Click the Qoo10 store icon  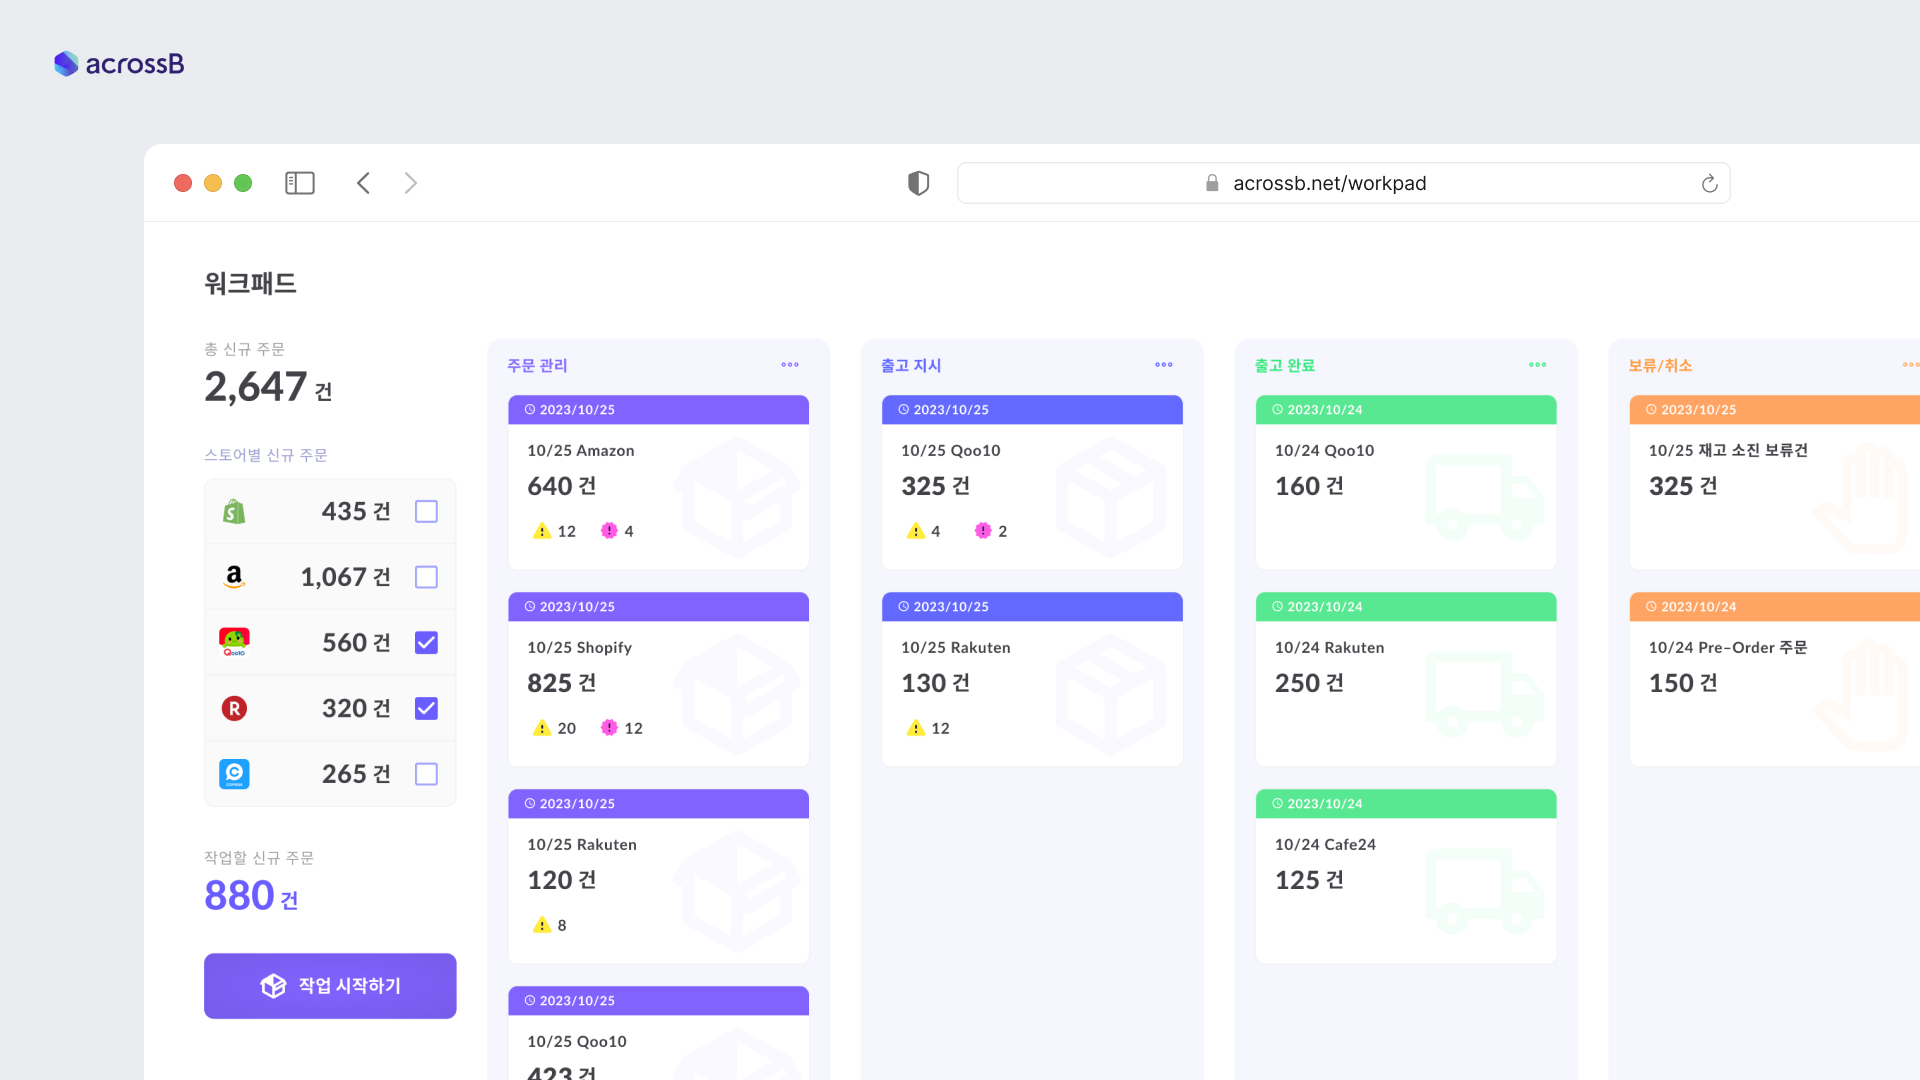click(x=234, y=642)
